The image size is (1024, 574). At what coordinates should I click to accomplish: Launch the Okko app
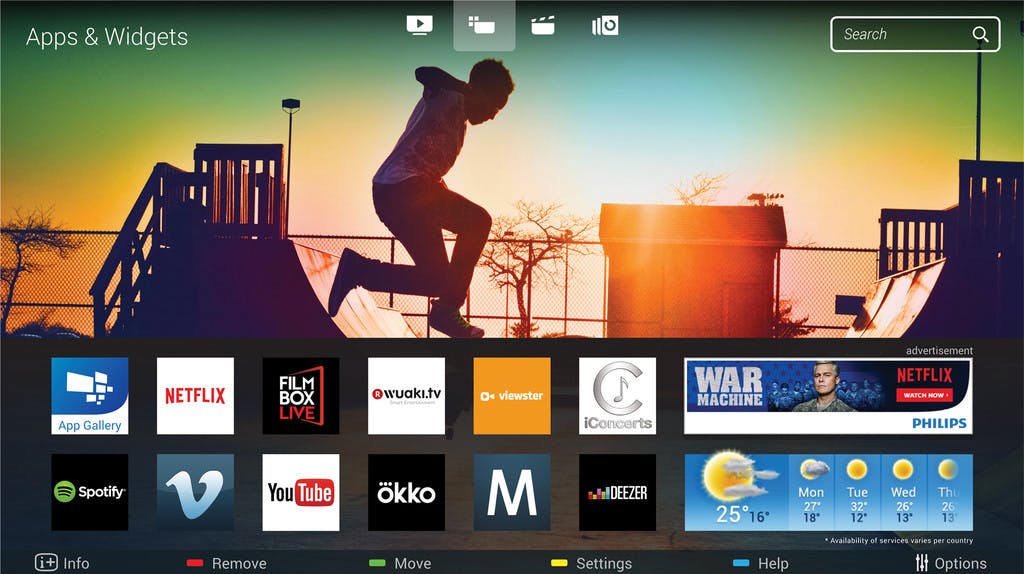click(406, 492)
